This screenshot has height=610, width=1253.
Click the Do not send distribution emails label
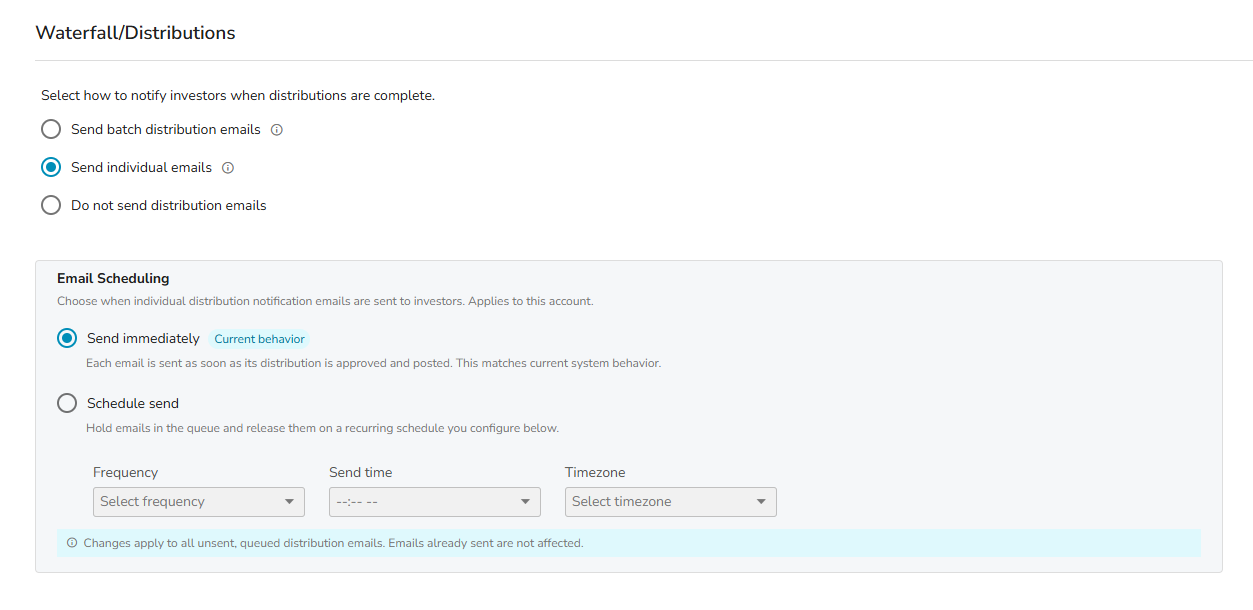pos(169,205)
